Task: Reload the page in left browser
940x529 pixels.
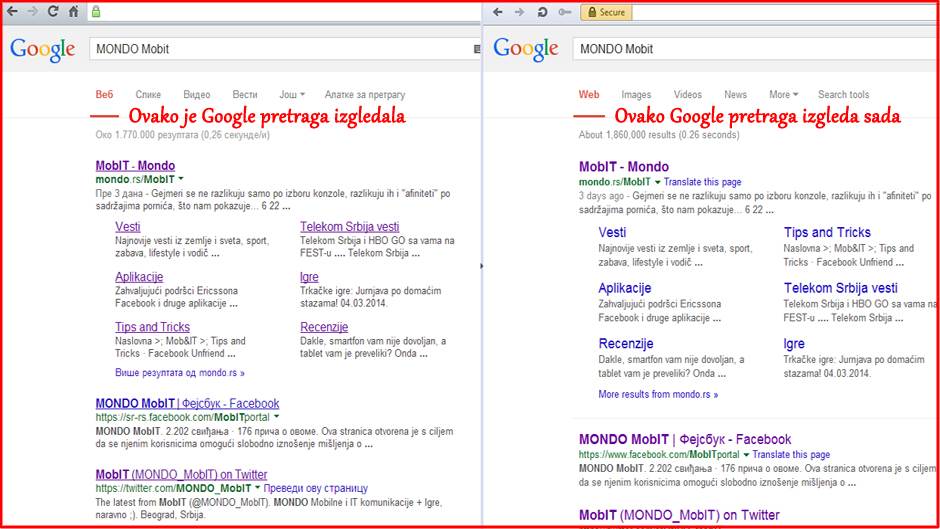Action: (53, 11)
